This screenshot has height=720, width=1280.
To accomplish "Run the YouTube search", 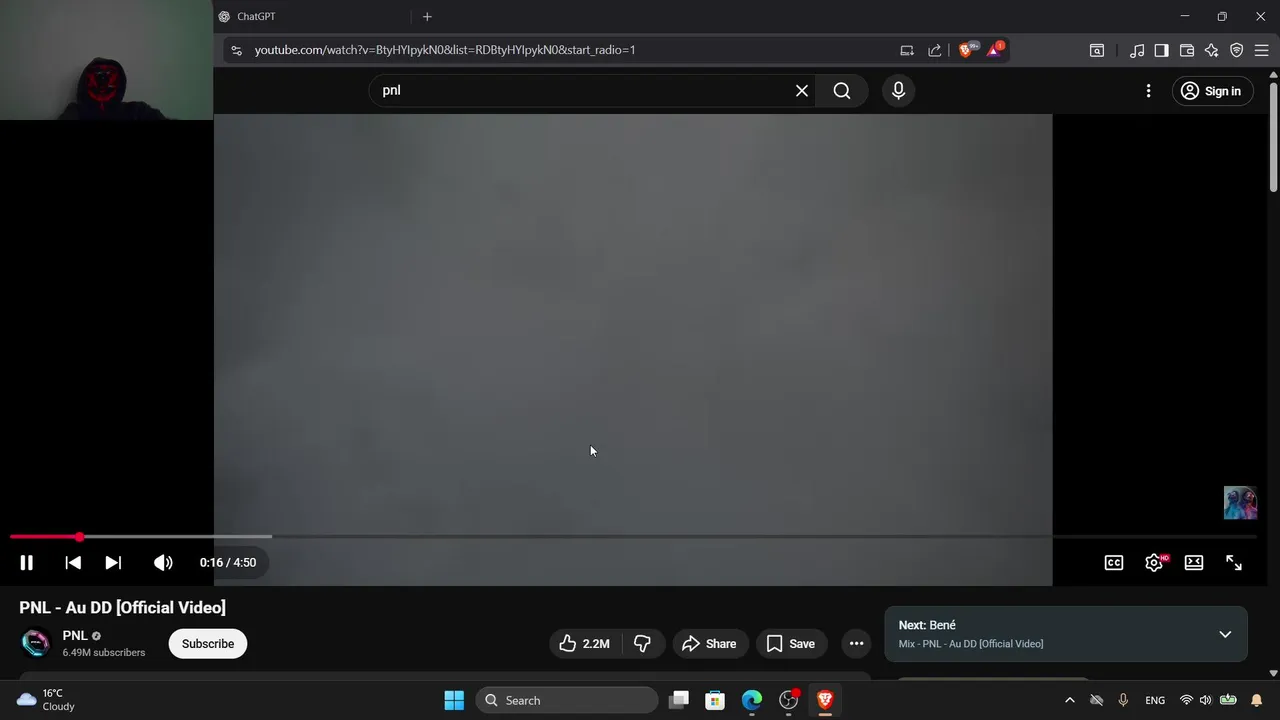I will click(x=842, y=91).
